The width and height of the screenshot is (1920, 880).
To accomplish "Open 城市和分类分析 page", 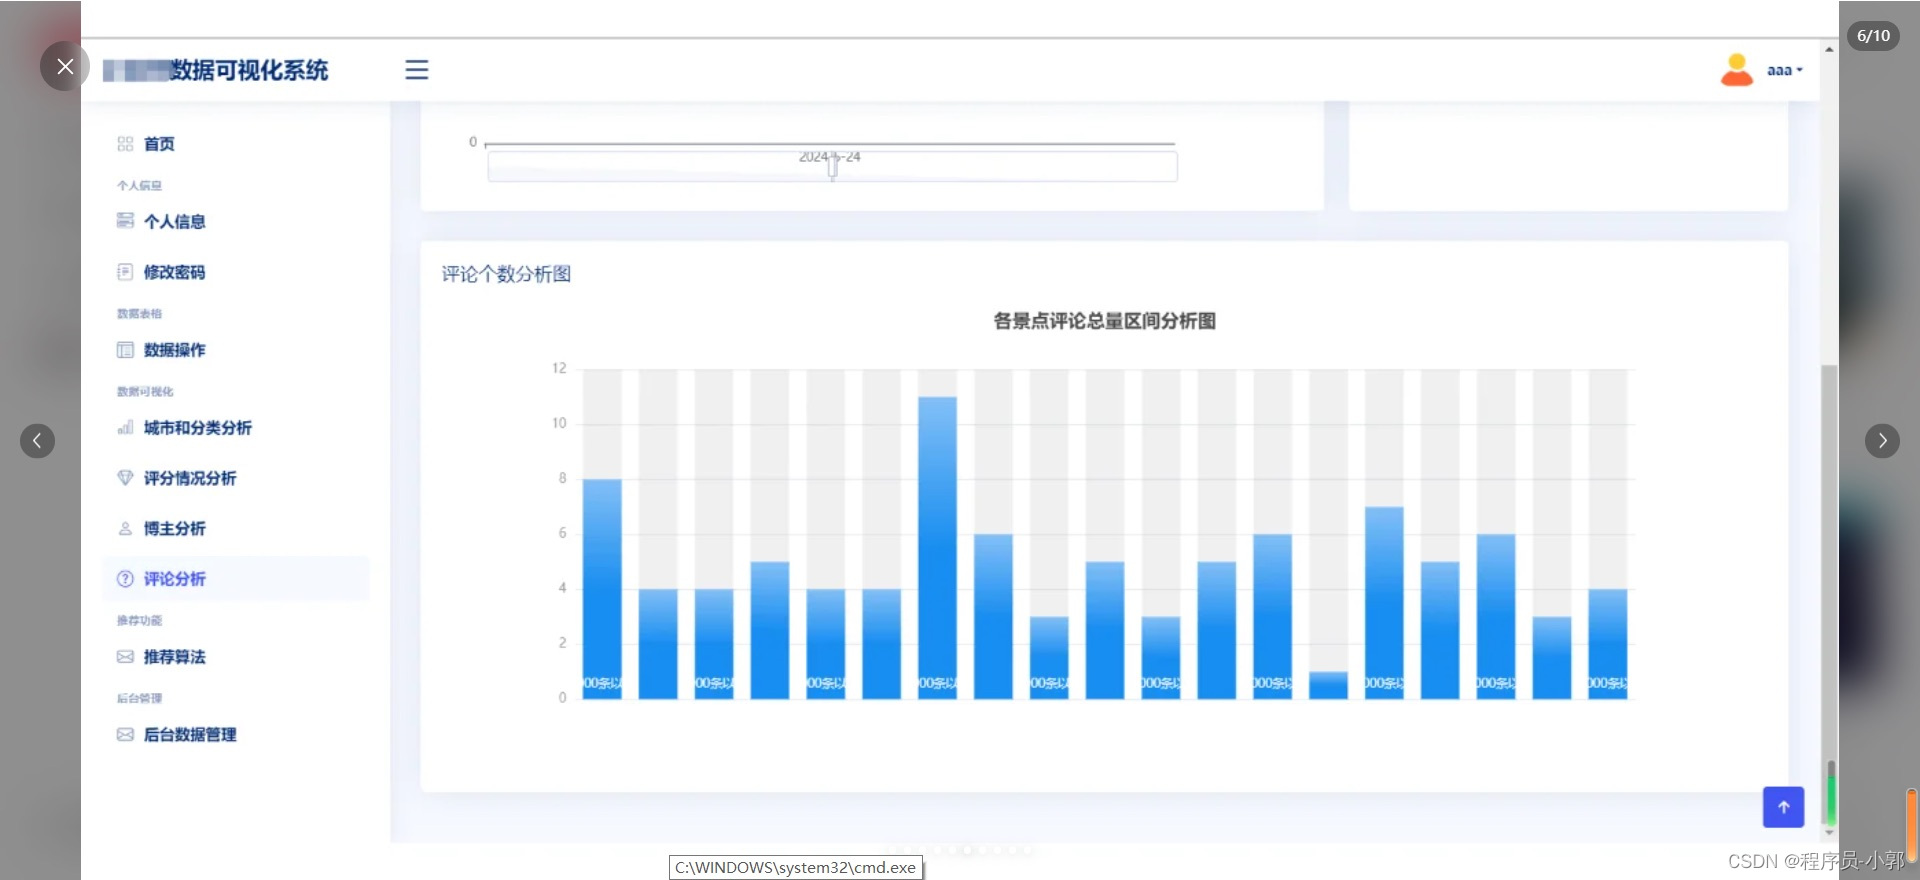I will (197, 428).
